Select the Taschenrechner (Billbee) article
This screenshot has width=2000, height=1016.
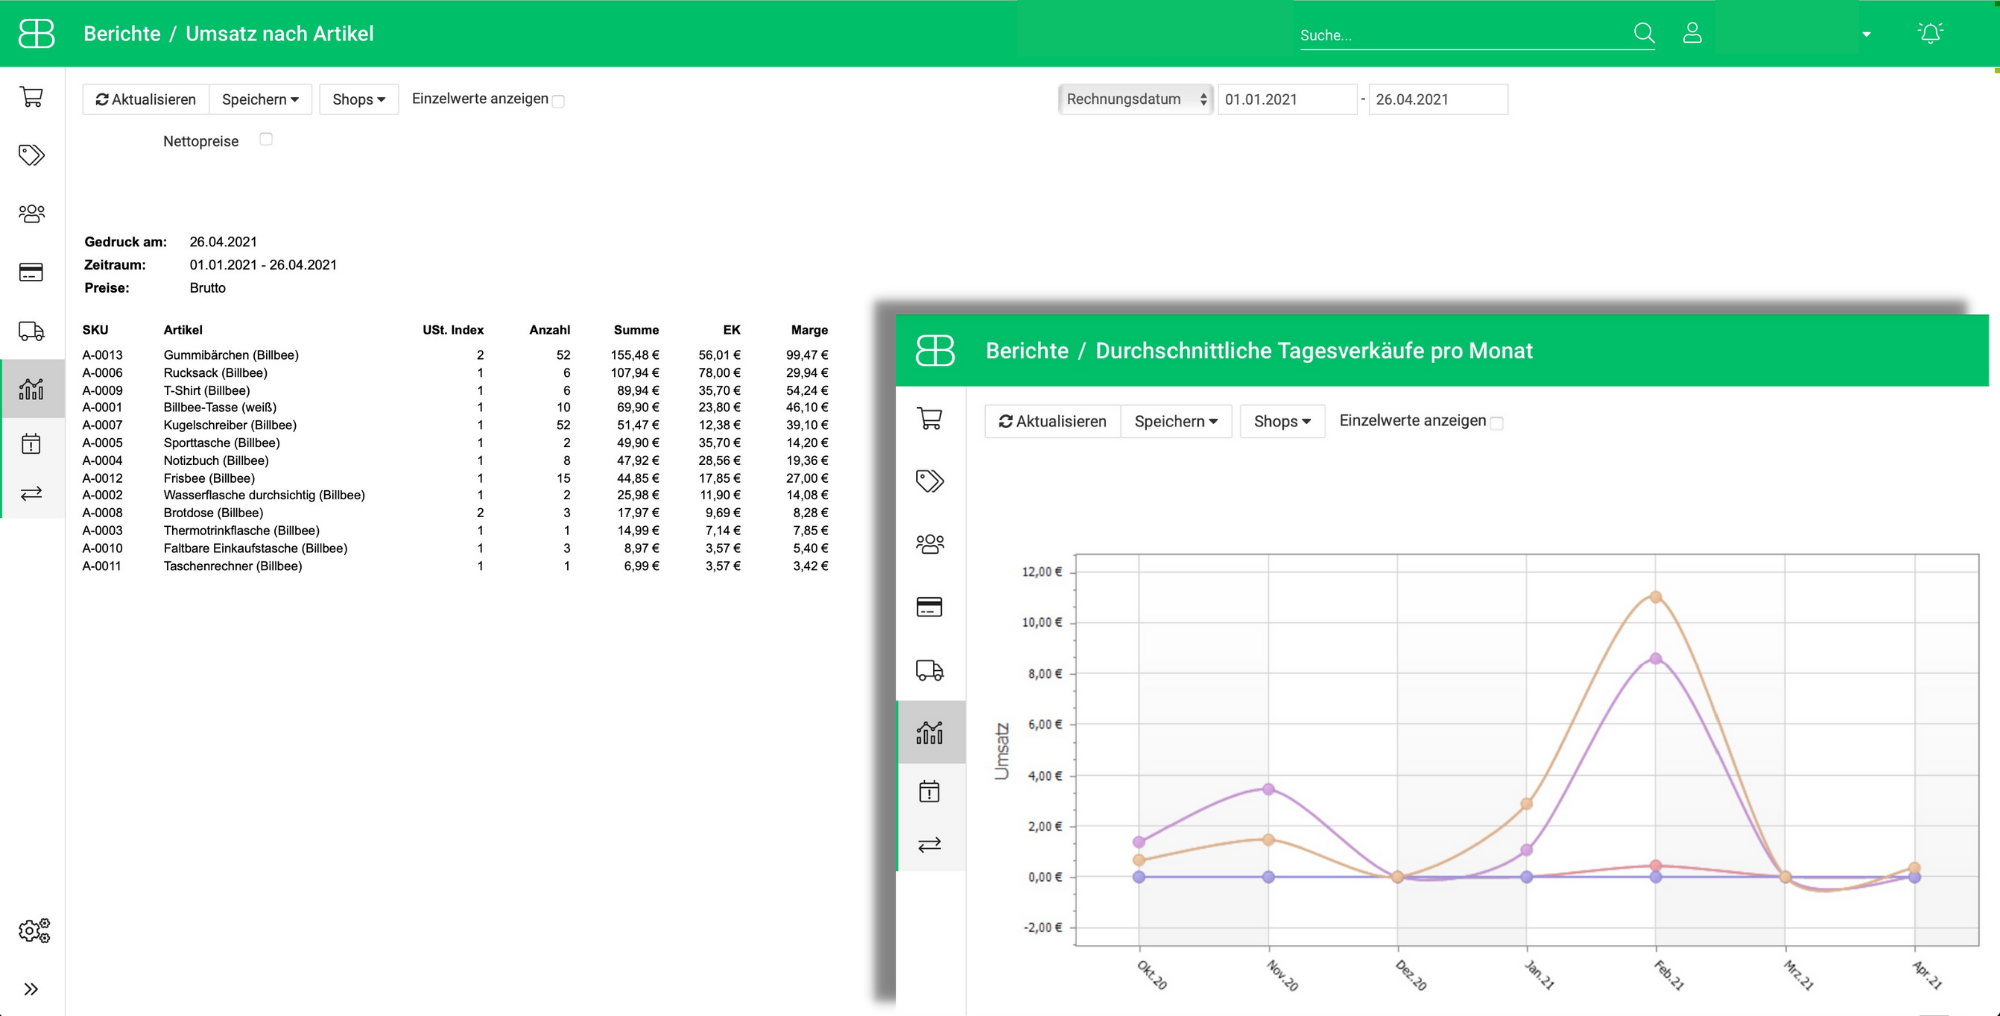pos(233,566)
